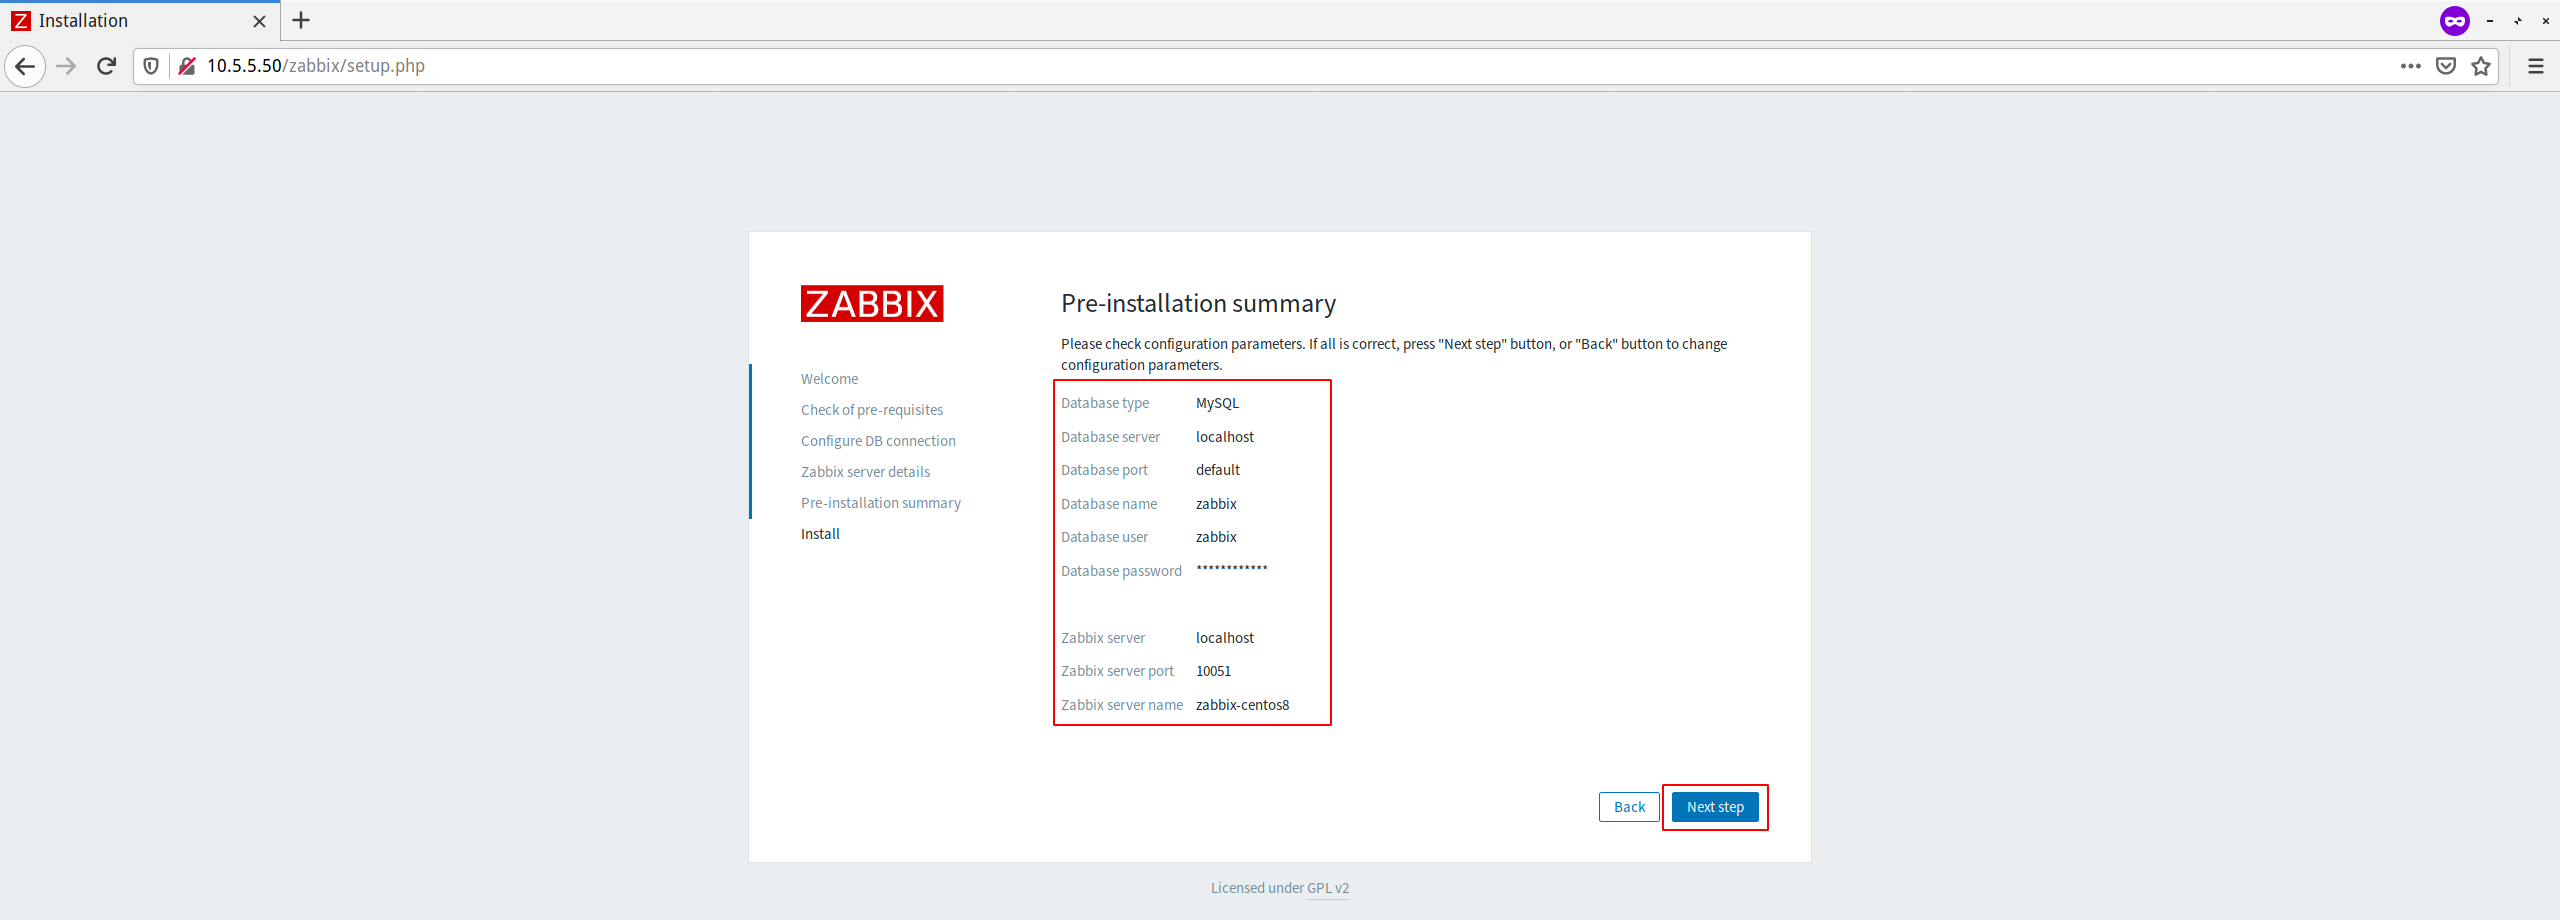Open page actions three-dots menu

(2411, 66)
